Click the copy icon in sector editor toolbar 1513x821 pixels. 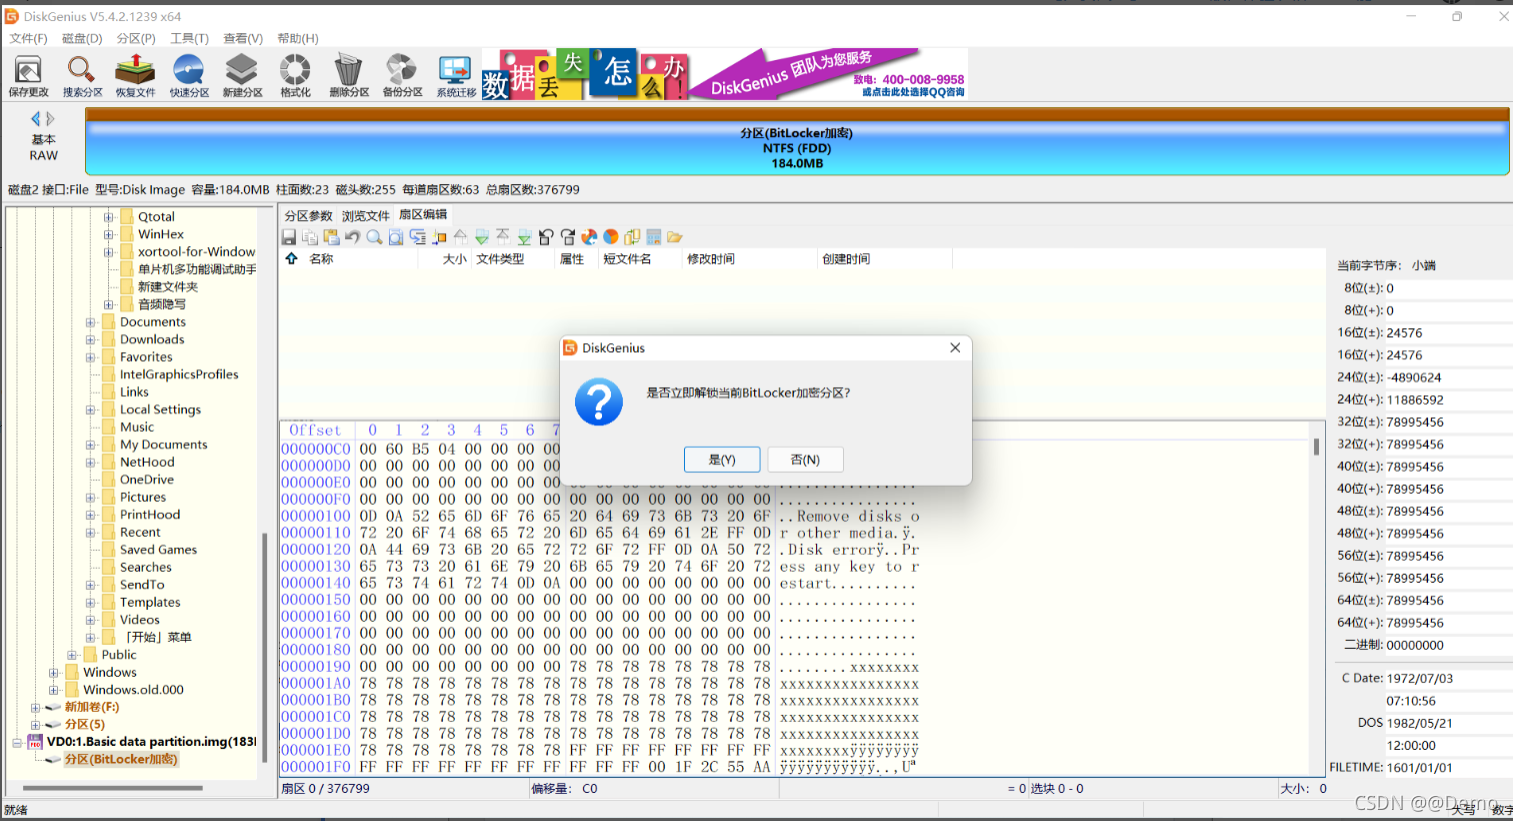click(310, 237)
